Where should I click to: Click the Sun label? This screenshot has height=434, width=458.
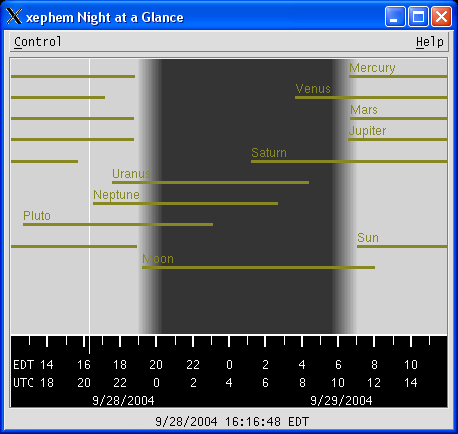pos(368,238)
